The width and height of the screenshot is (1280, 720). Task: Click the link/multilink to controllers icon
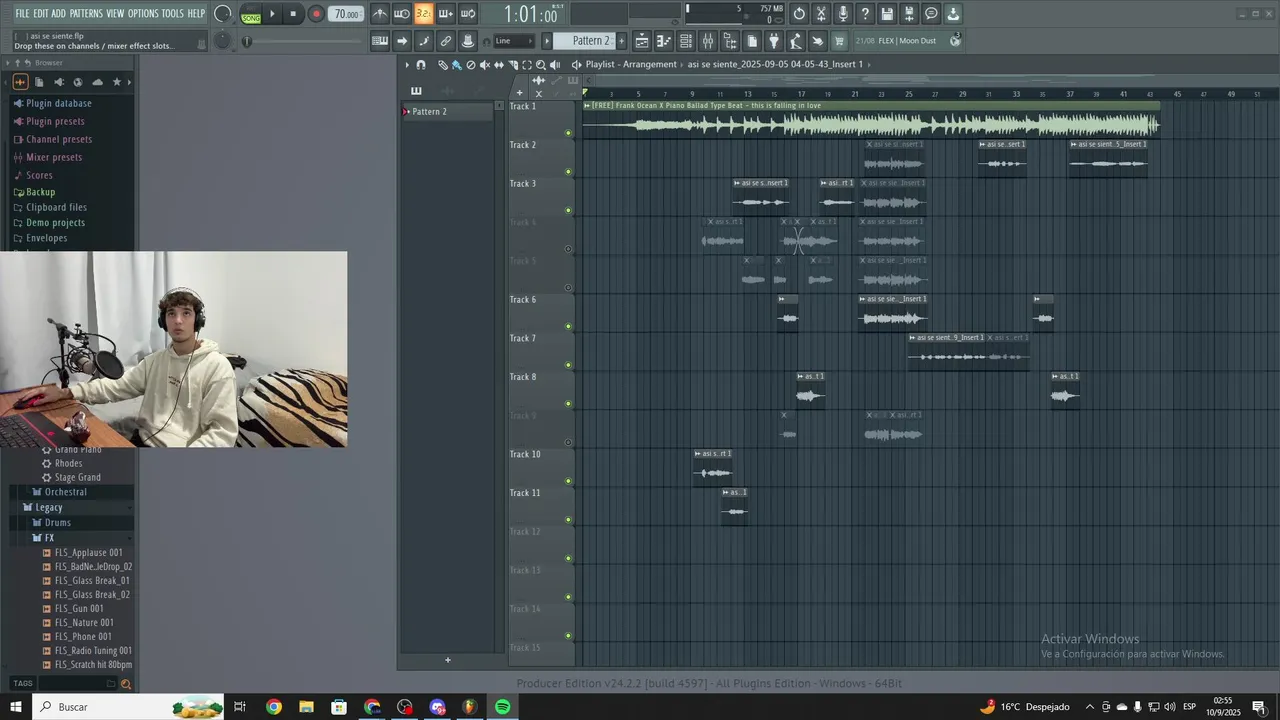click(446, 41)
